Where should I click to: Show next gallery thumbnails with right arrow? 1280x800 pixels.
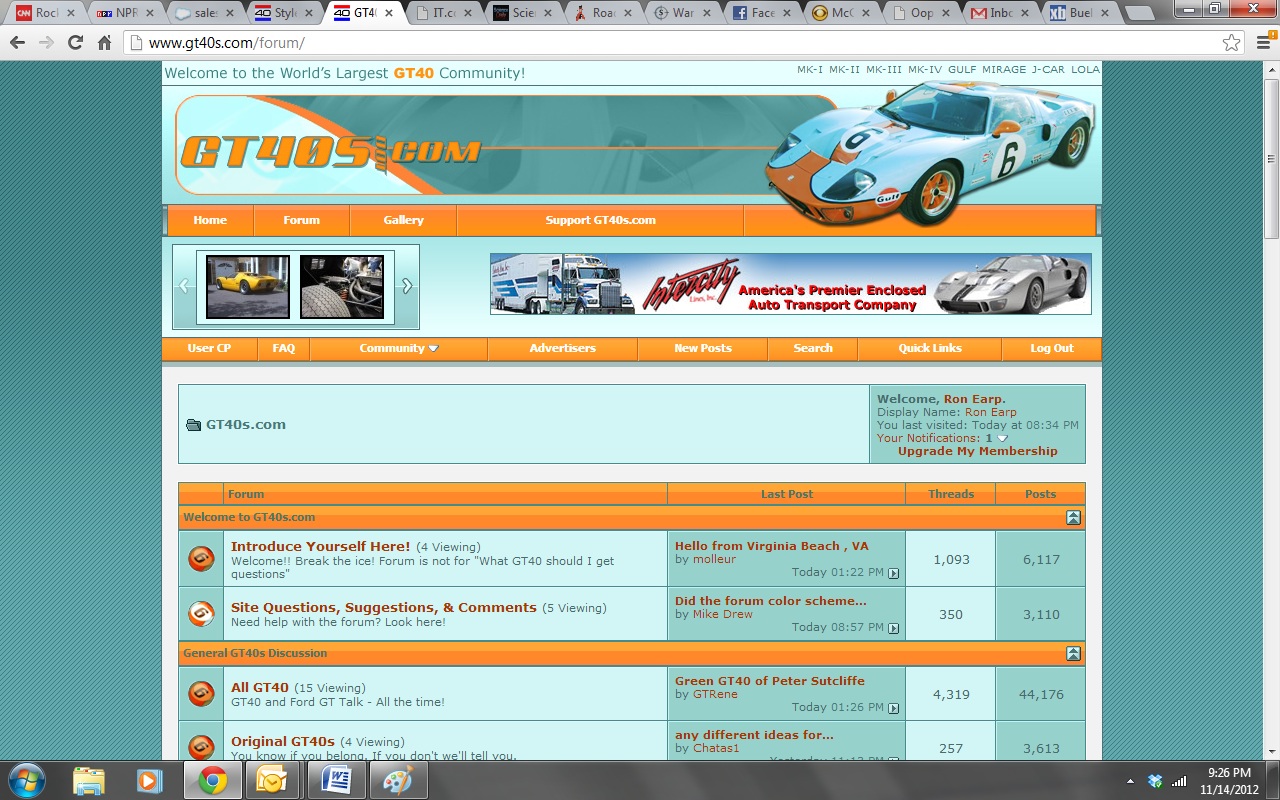point(407,285)
